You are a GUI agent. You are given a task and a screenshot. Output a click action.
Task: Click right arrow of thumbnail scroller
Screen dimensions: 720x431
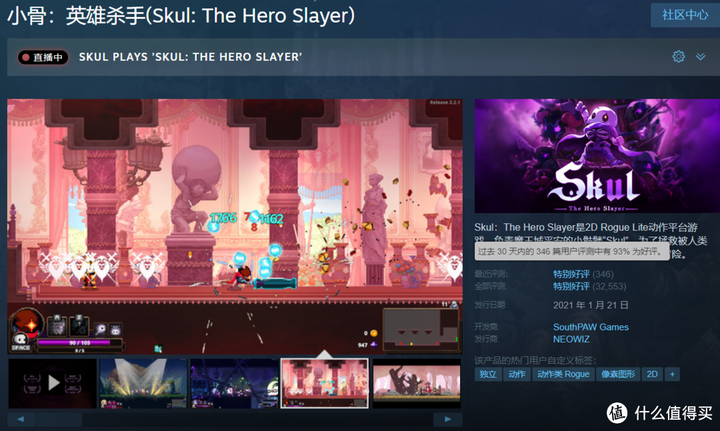pyautogui.click(x=448, y=419)
